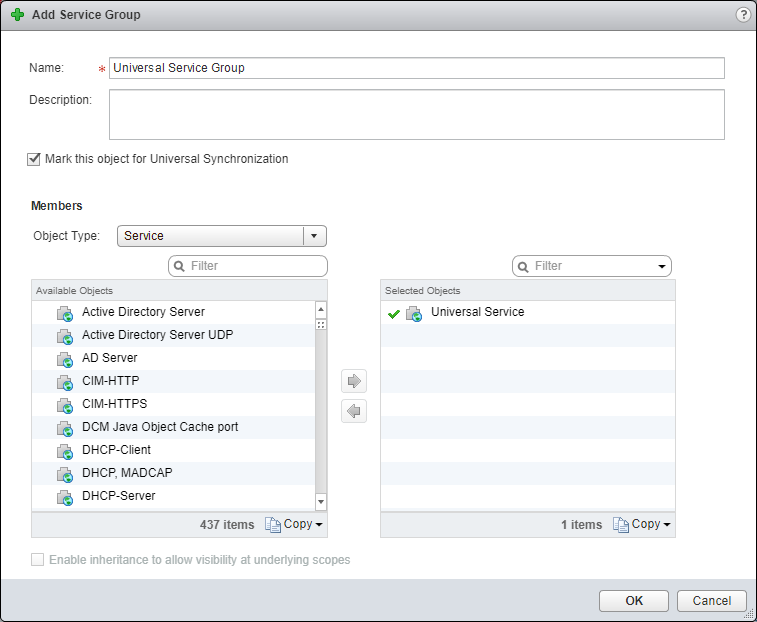This screenshot has height=622, width=757.
Task: Select AD Server in the available list
Action: click(x=110, y=358)
